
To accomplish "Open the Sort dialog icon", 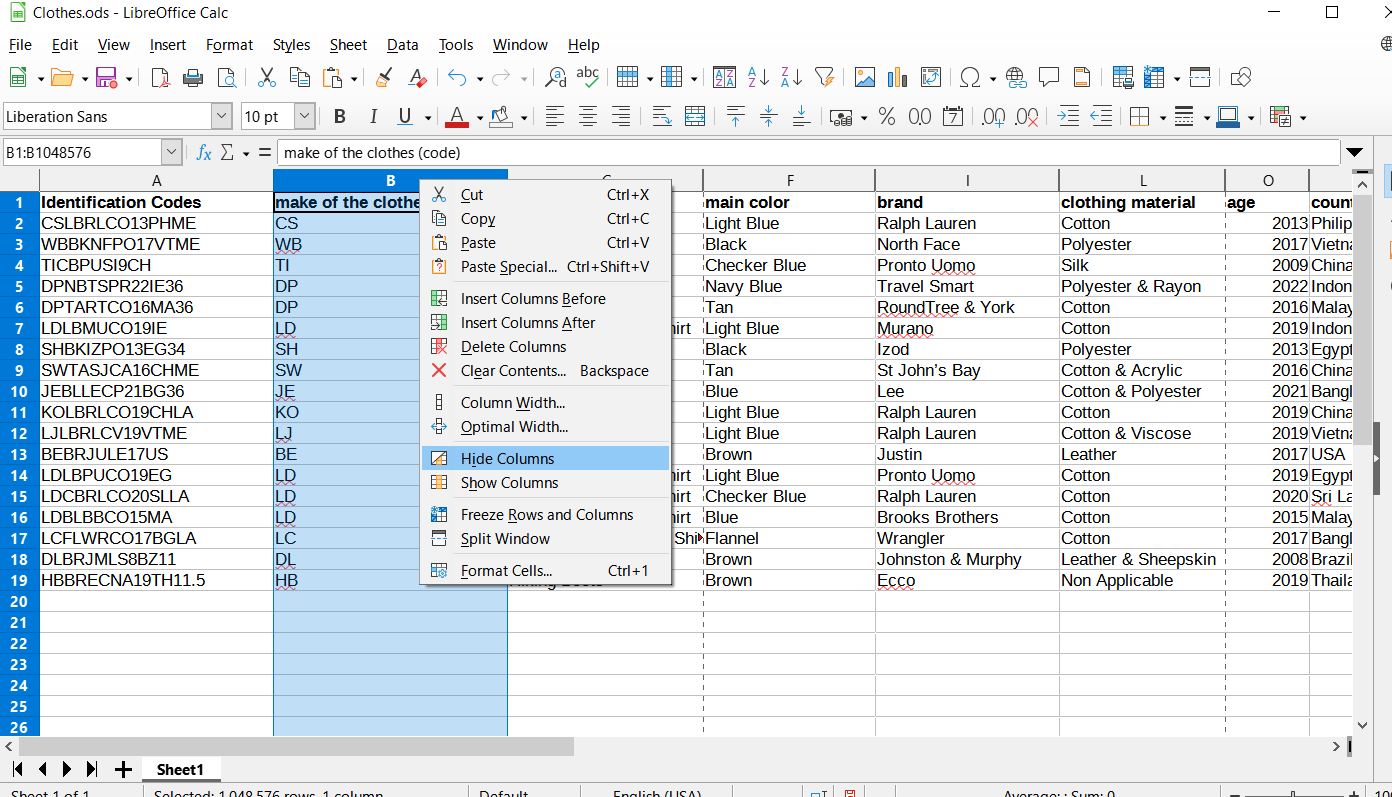I will [725, 77].
